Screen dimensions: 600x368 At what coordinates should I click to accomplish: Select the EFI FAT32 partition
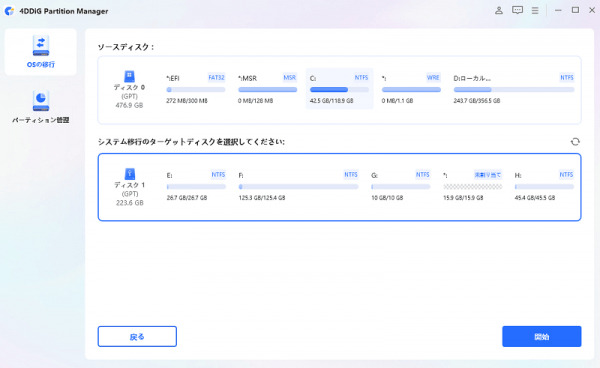pyautogui.click(x=196, y=89)
